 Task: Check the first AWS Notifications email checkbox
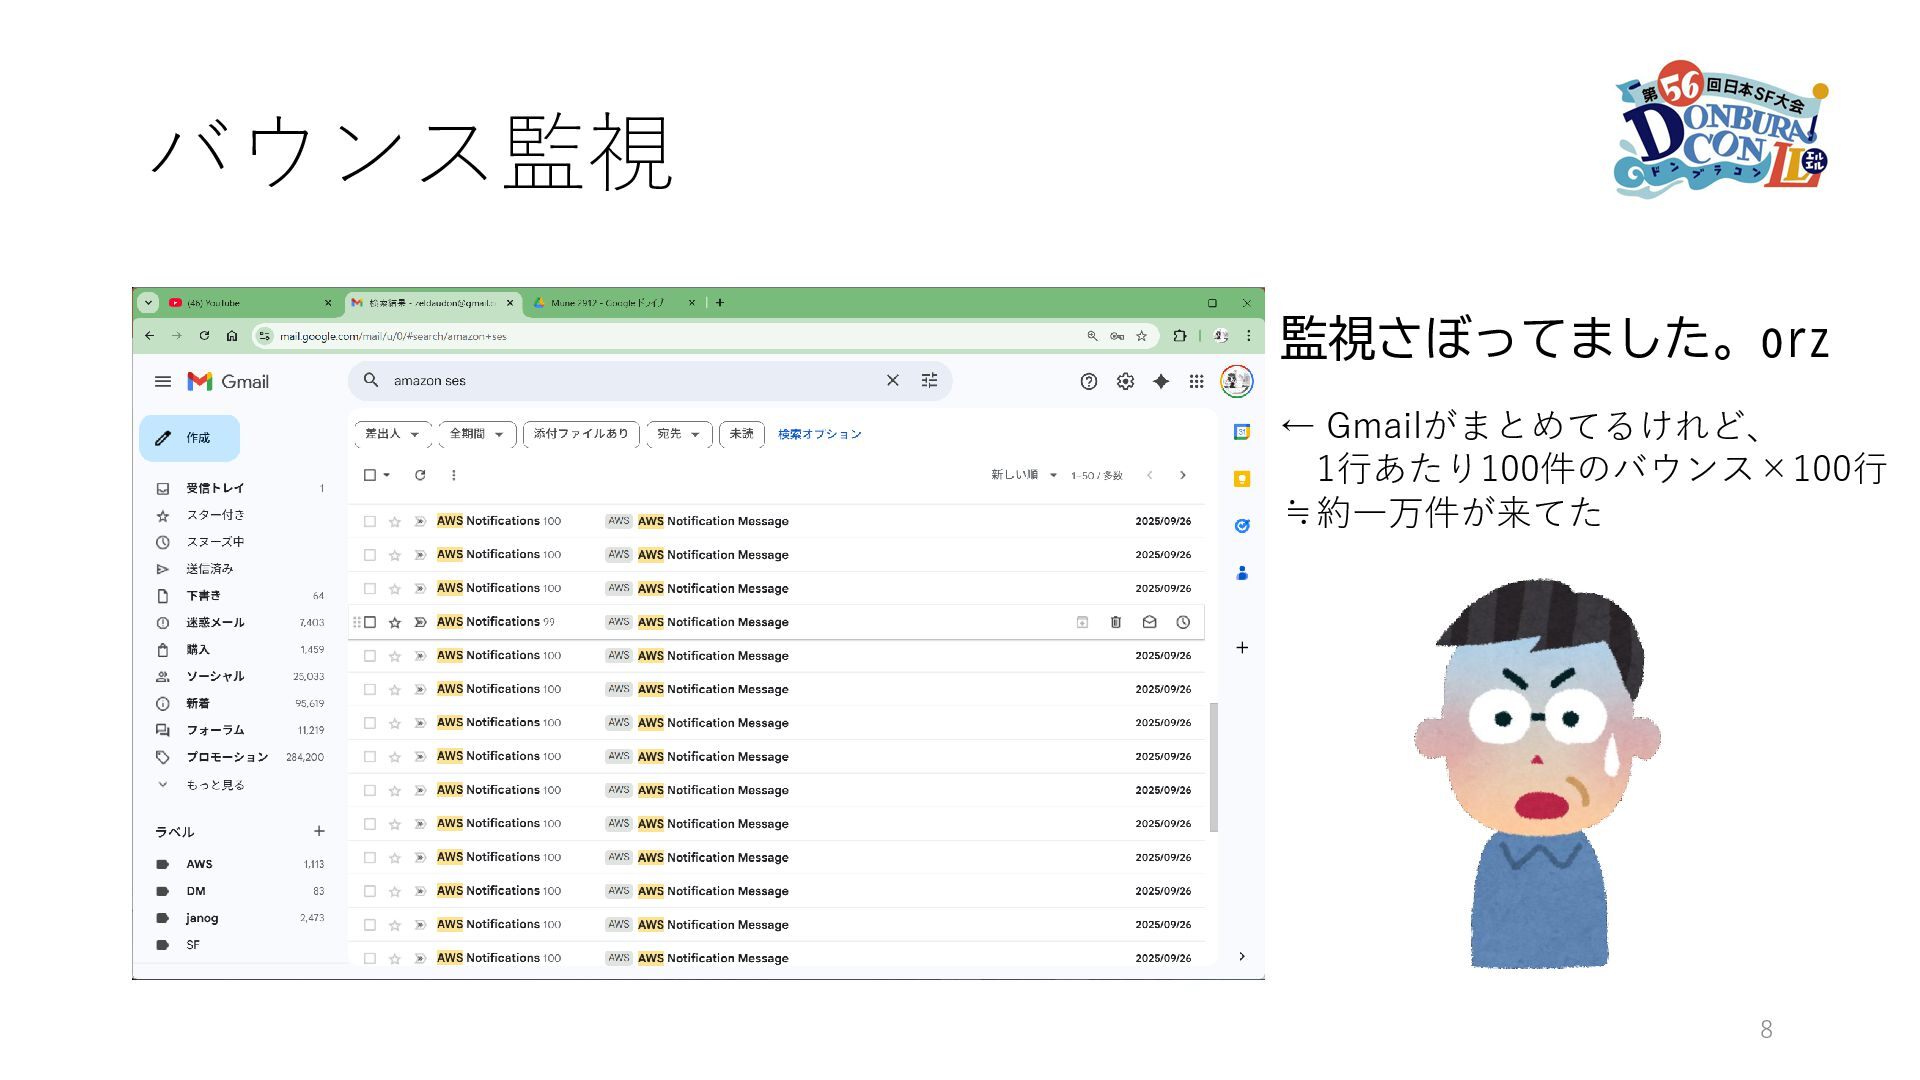tap(370, 521)
